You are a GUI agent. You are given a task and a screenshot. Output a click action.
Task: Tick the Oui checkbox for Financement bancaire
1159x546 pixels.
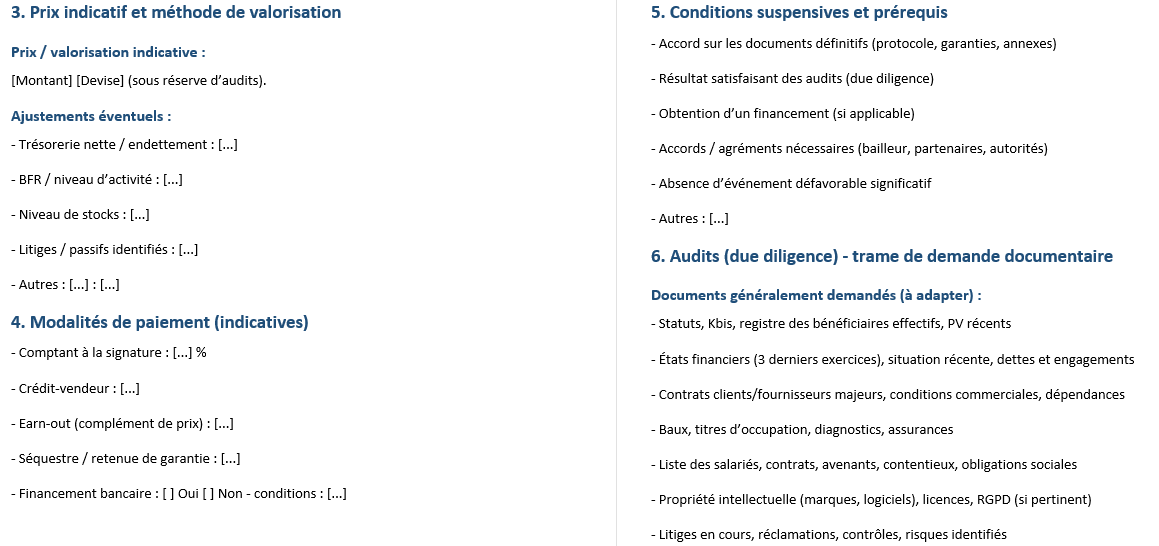(167, 494)
